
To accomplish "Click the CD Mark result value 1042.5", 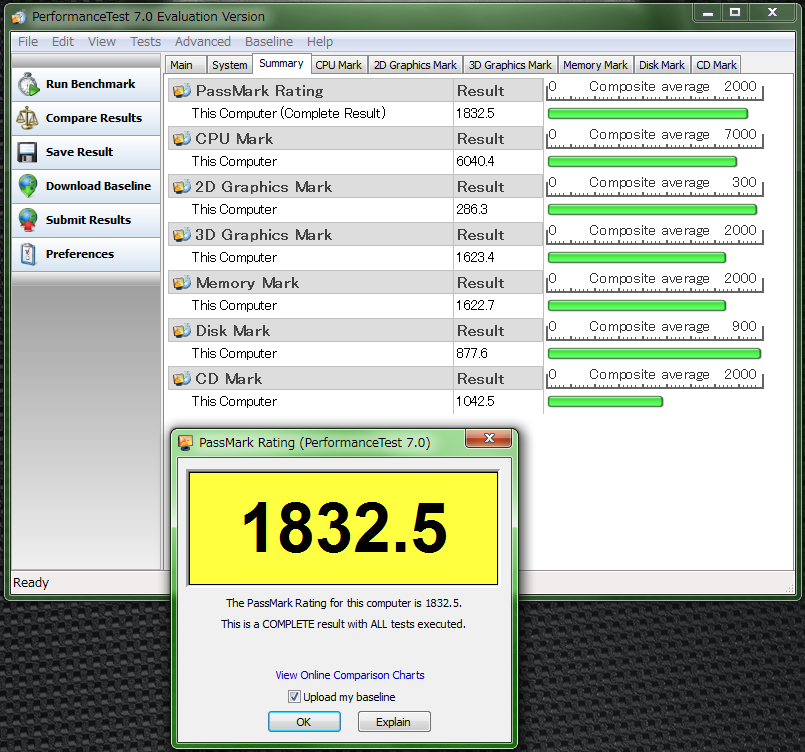I will (475, 401).
